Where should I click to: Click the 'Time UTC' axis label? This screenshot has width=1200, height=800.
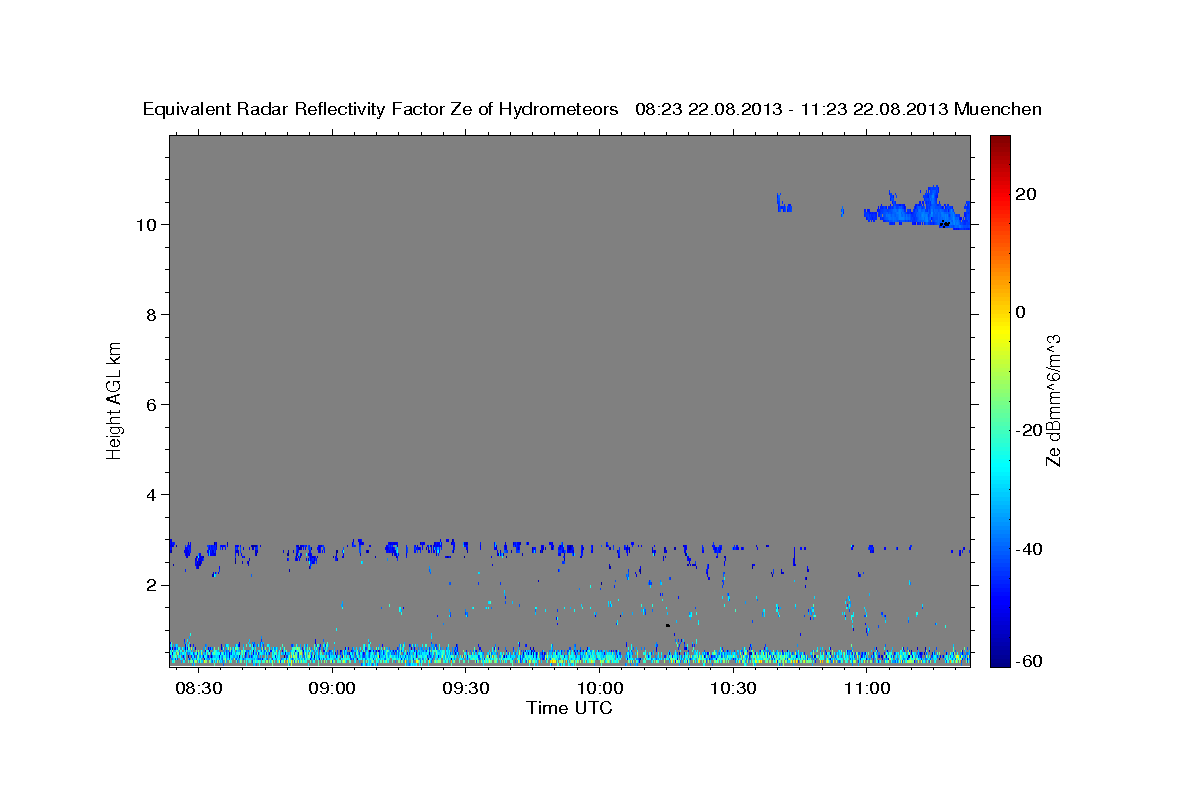point(569,708)
